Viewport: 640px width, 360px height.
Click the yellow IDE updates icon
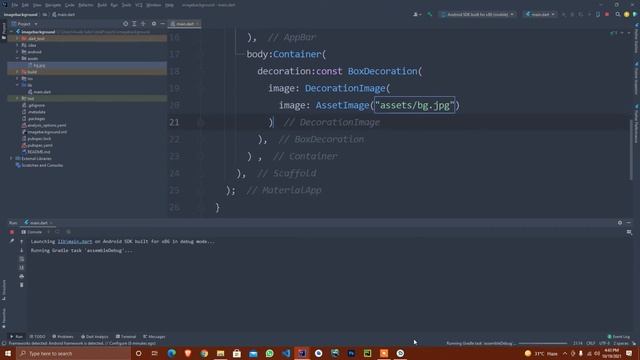coord(627,14)
